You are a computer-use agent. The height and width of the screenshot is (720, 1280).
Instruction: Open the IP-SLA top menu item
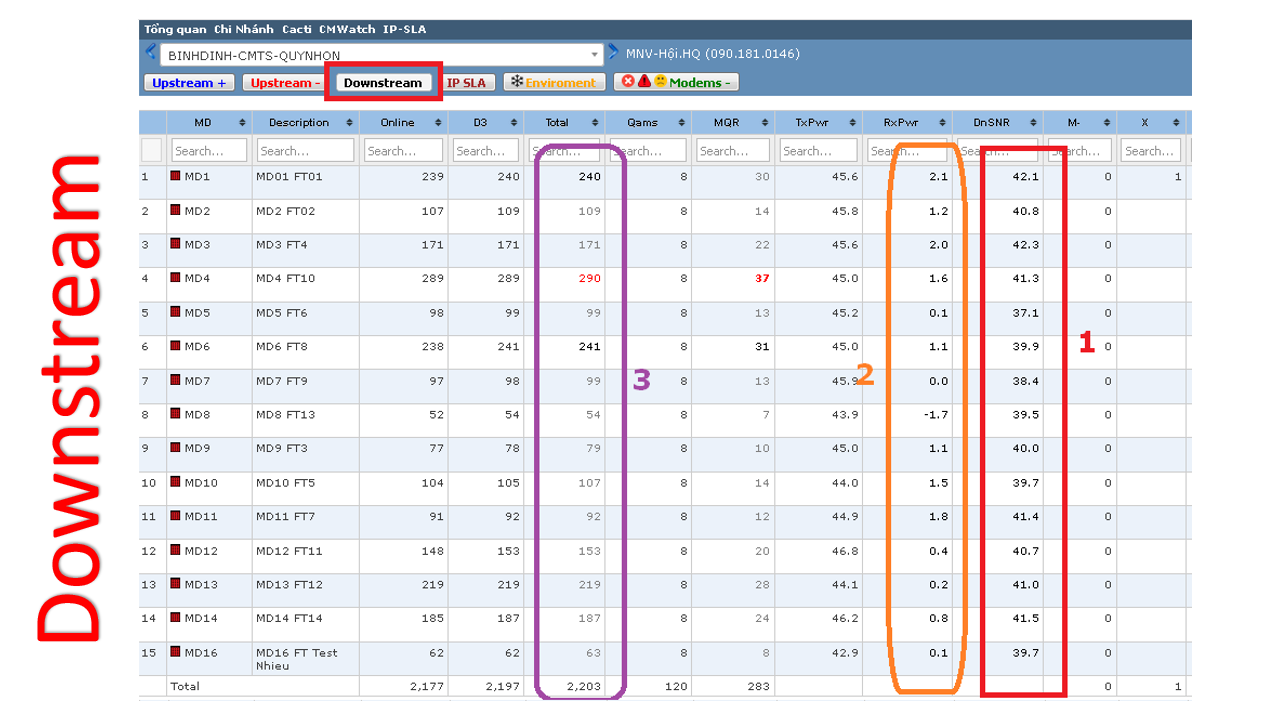[x=404, y=29]
